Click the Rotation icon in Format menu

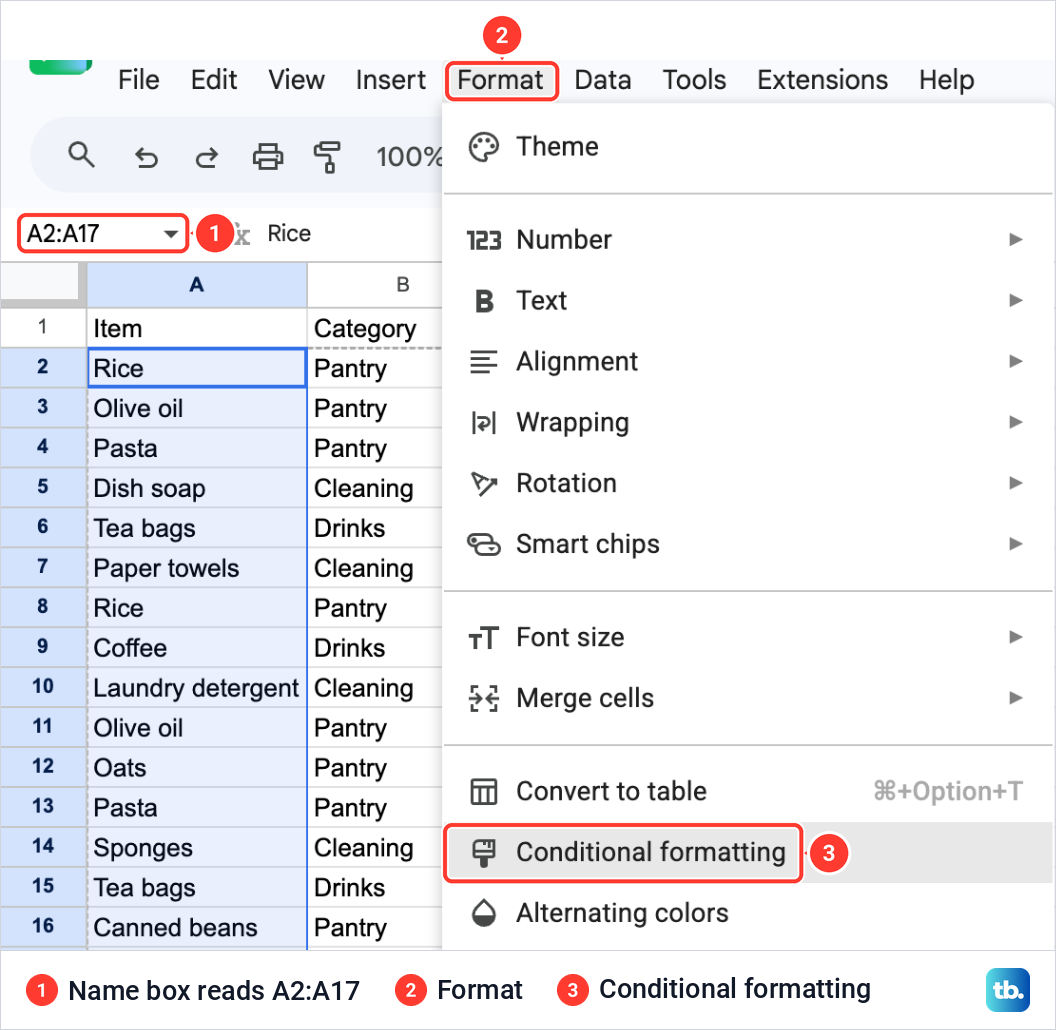[x=484, y=484]
